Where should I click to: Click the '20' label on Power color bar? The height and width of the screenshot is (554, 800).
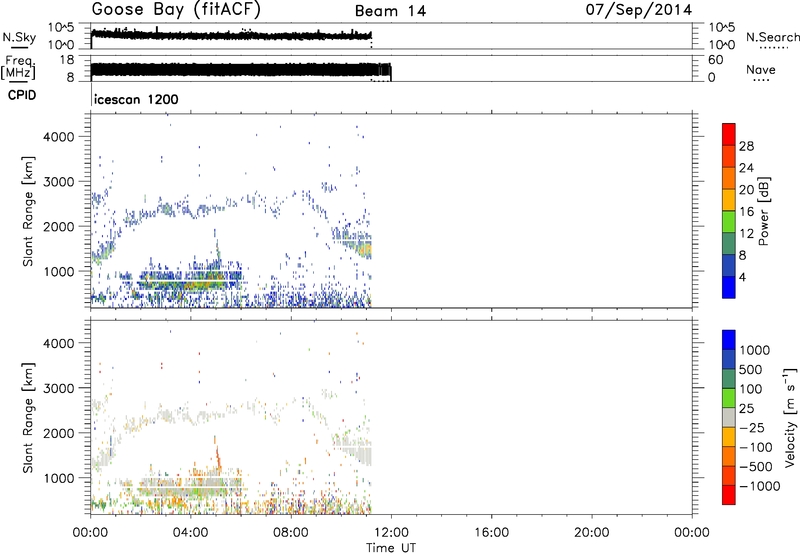(x=746, y=190)
